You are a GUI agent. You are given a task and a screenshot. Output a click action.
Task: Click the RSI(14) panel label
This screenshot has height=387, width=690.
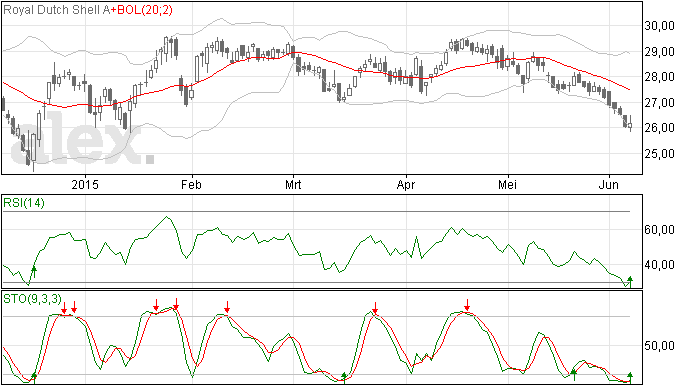coord(24,203)
